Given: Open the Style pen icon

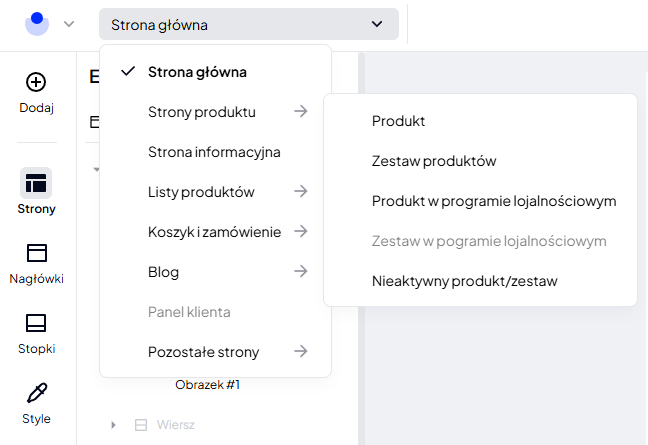Looking at the screenshot, I should (36, 392).
